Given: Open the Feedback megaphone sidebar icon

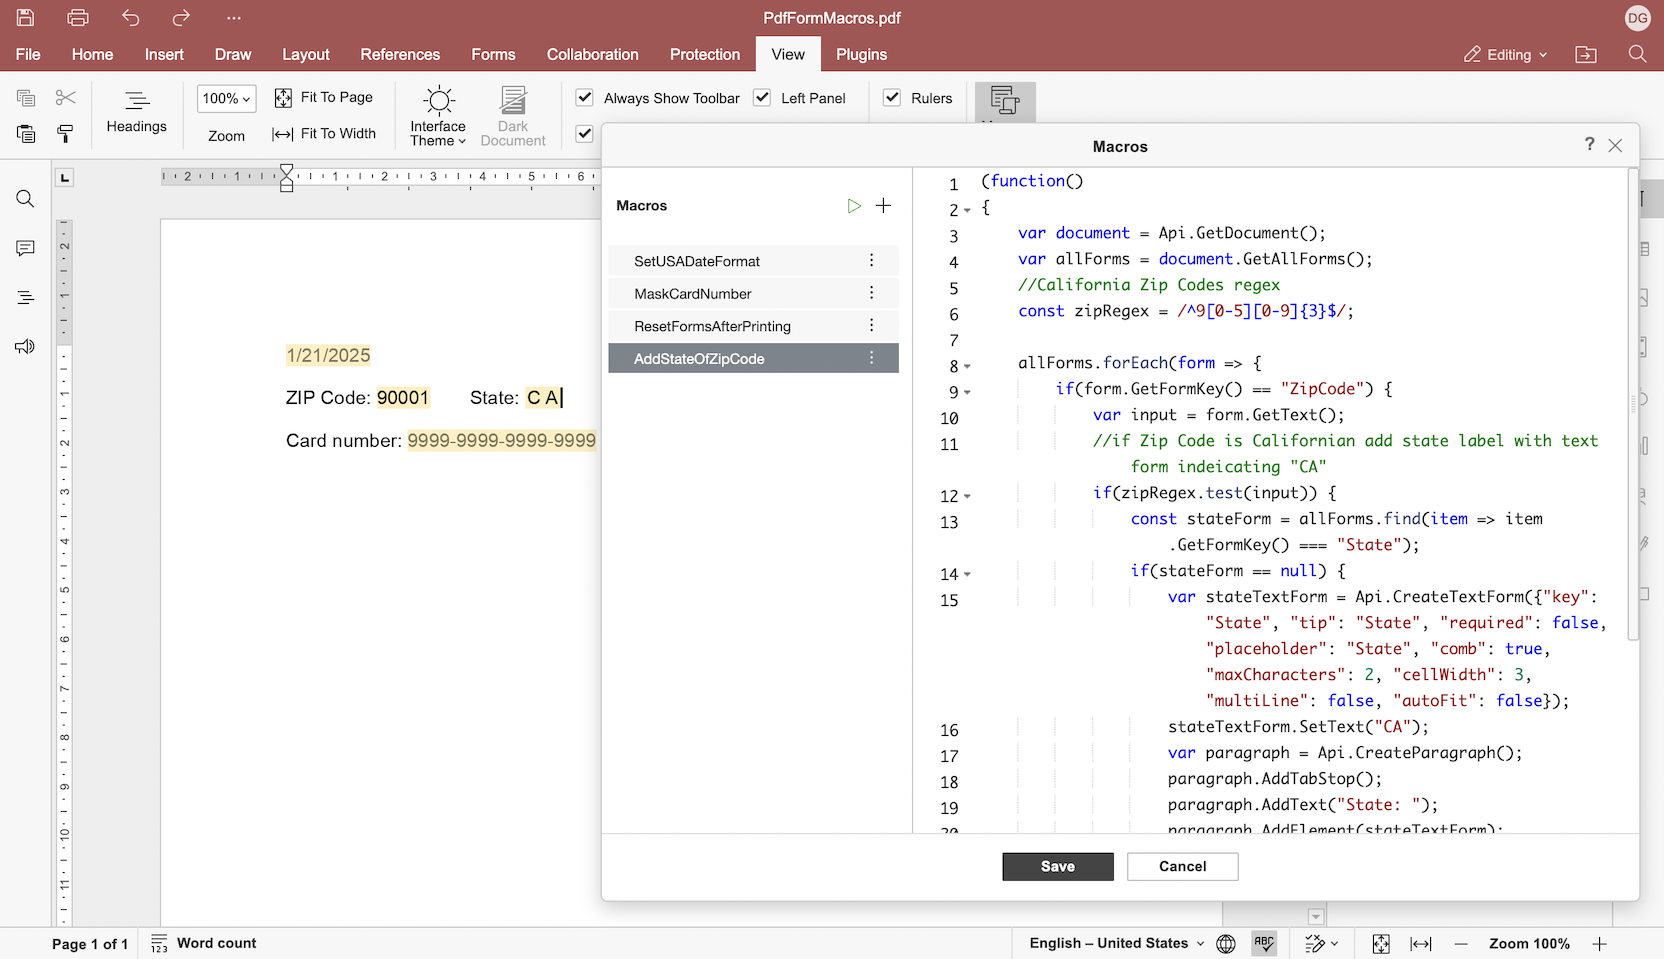Looking at the screenshot, I should 25,346.
